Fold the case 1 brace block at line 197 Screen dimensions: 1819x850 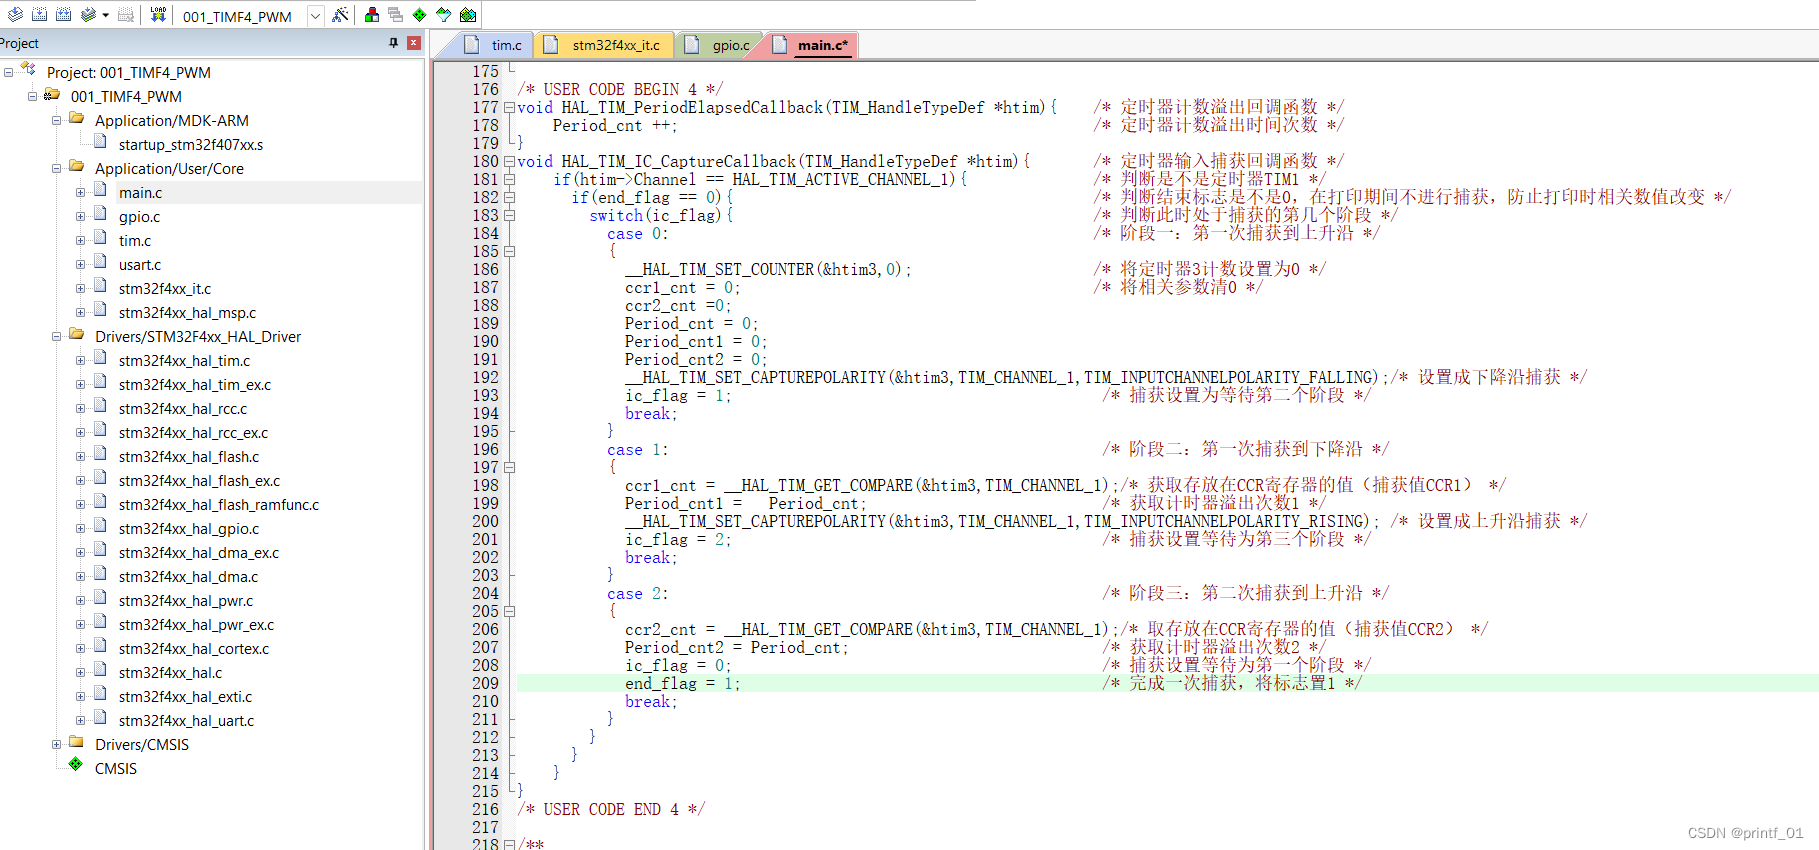pyautogui.click(x=510, y=468)
